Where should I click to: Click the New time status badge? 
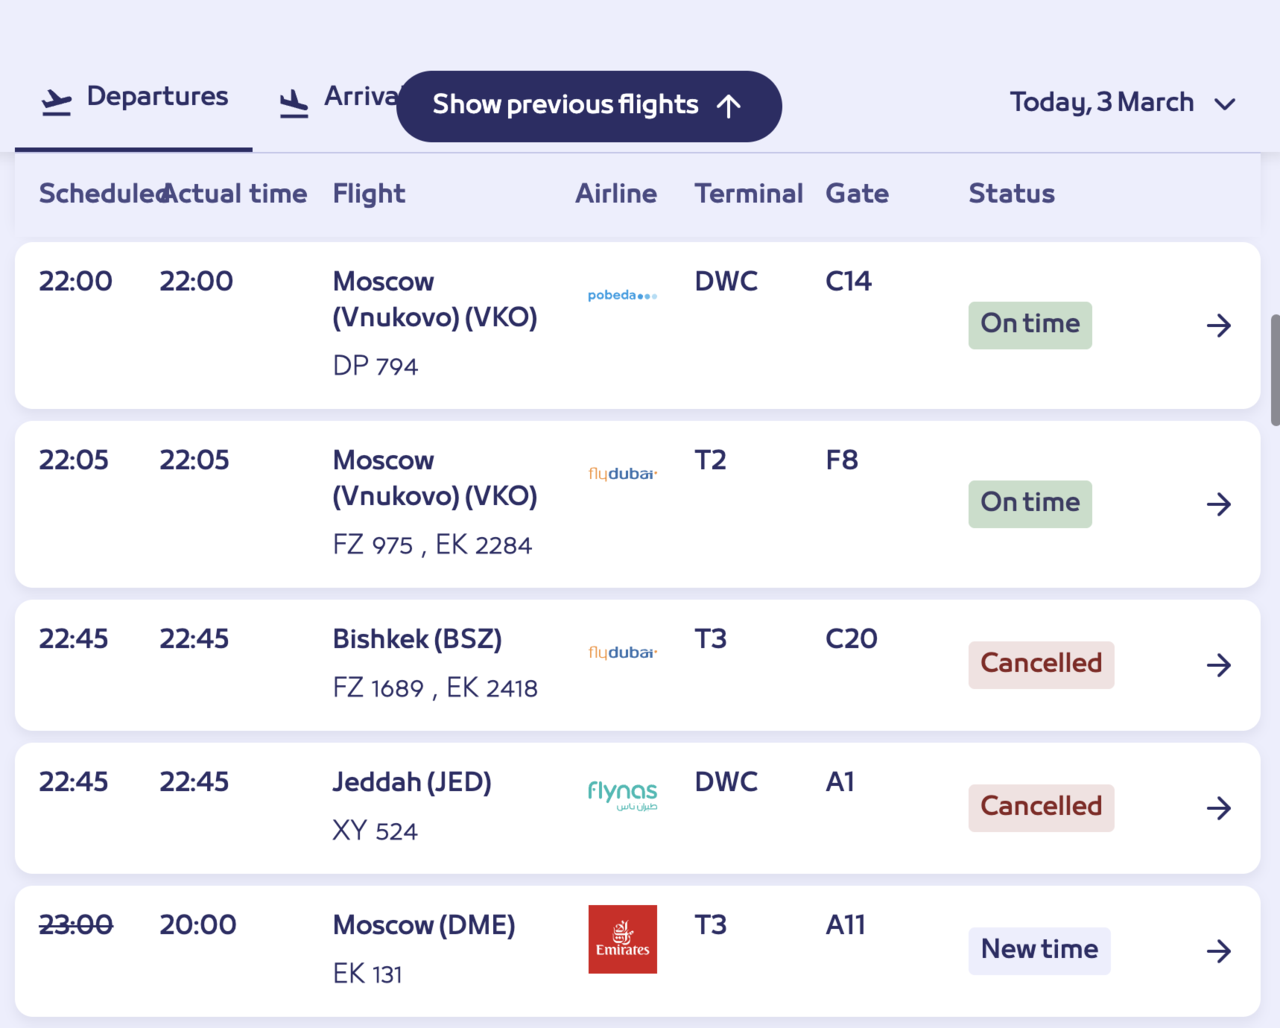pyautogui.click(x=1039, y=950)
